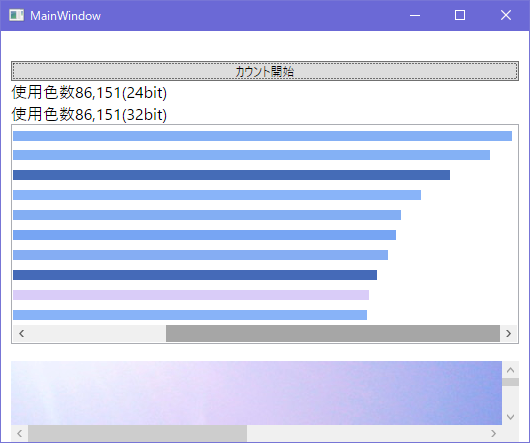
Task: Click the image's horizontal scrollbar thumb
Action: coord(138,434)
